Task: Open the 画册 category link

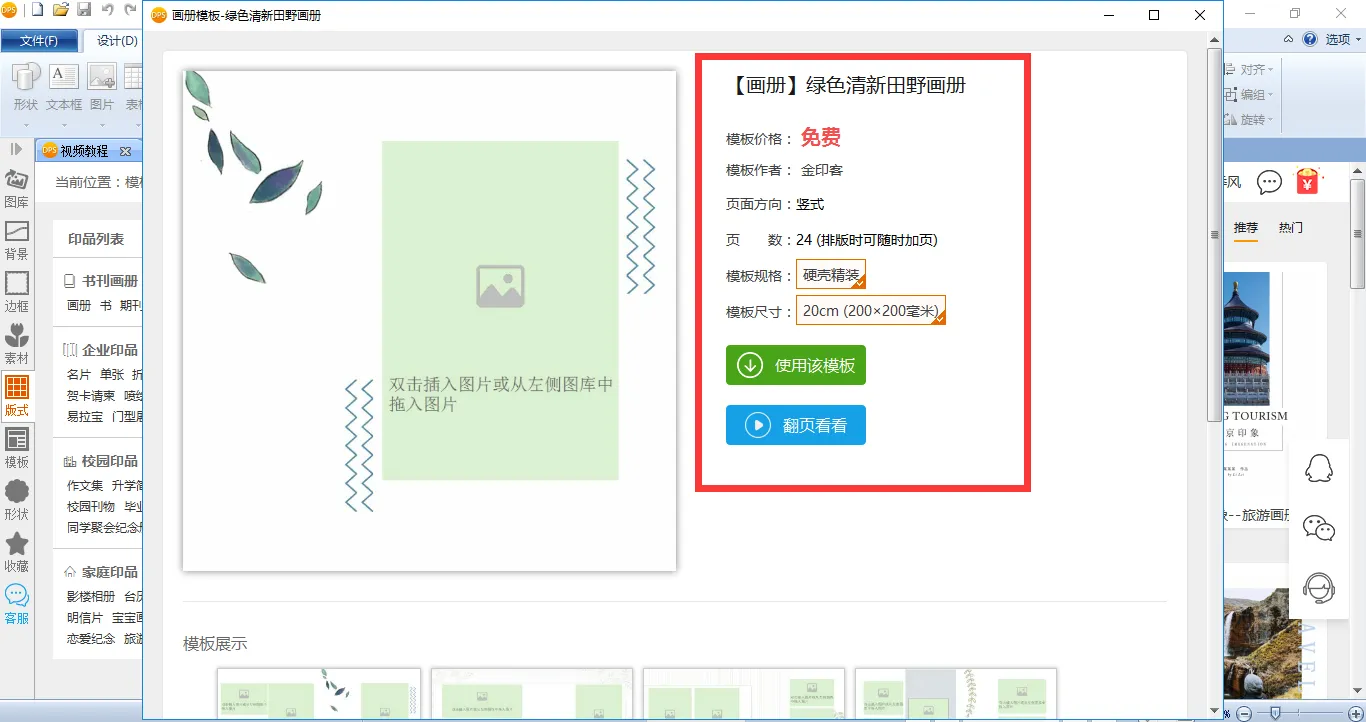Action: 79,306
